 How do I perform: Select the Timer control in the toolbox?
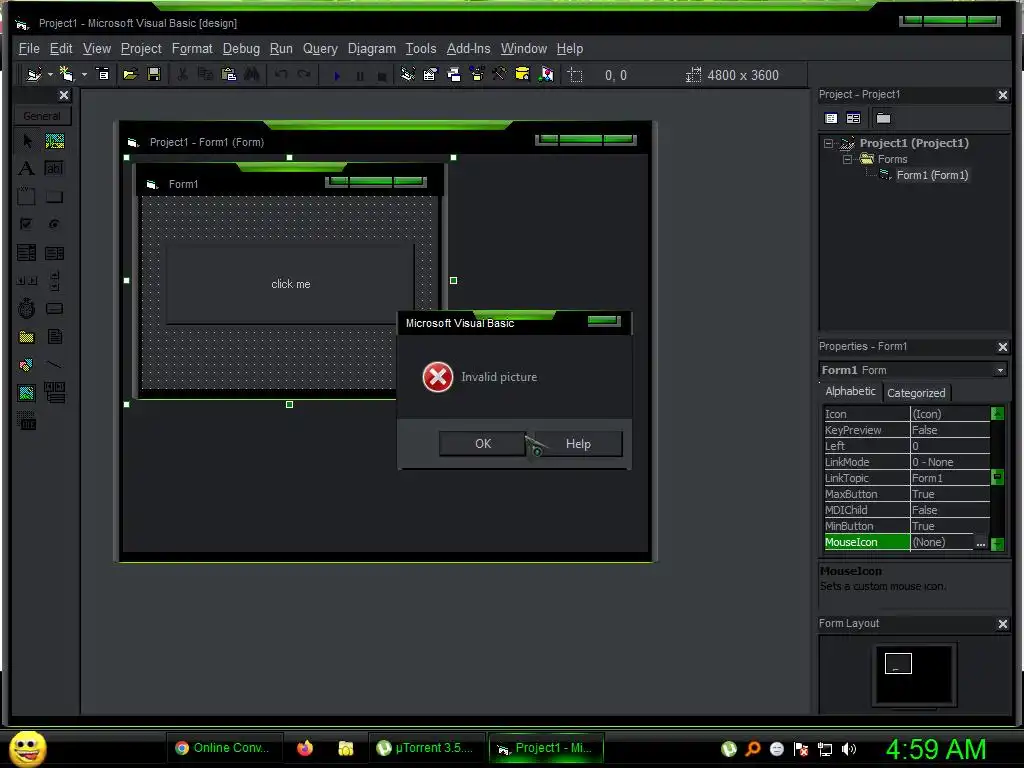tap(27, 308)
